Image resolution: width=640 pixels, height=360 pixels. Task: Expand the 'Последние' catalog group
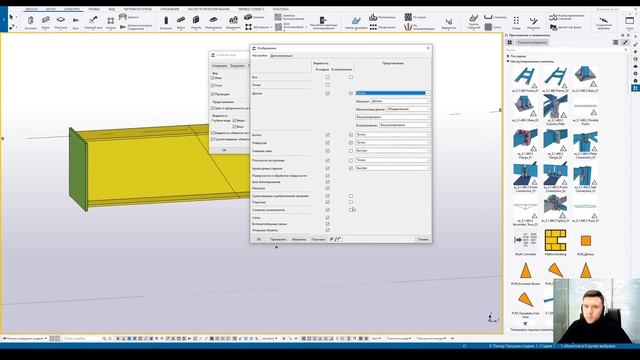point(508,56)
